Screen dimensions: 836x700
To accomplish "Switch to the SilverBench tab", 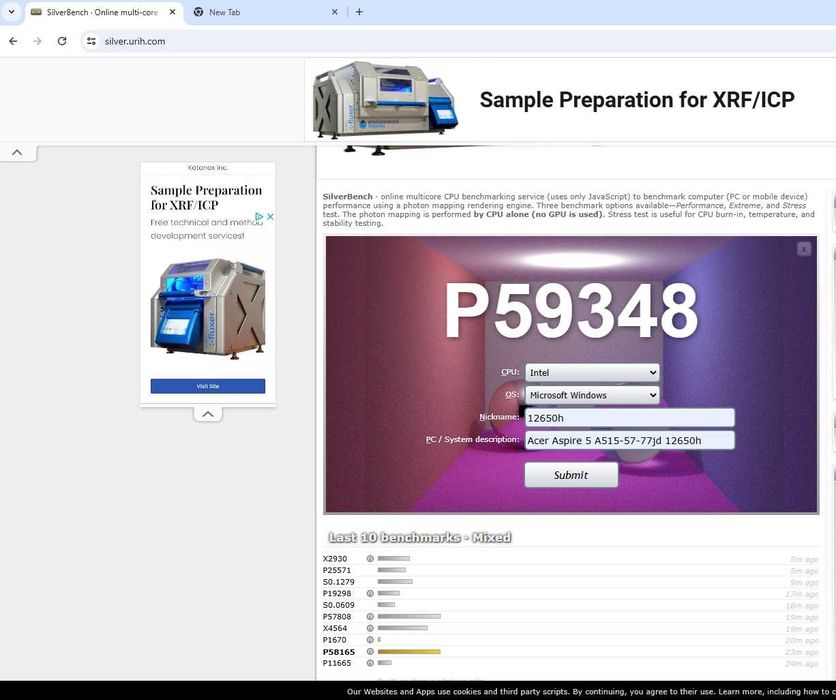I will coord(104,12).
